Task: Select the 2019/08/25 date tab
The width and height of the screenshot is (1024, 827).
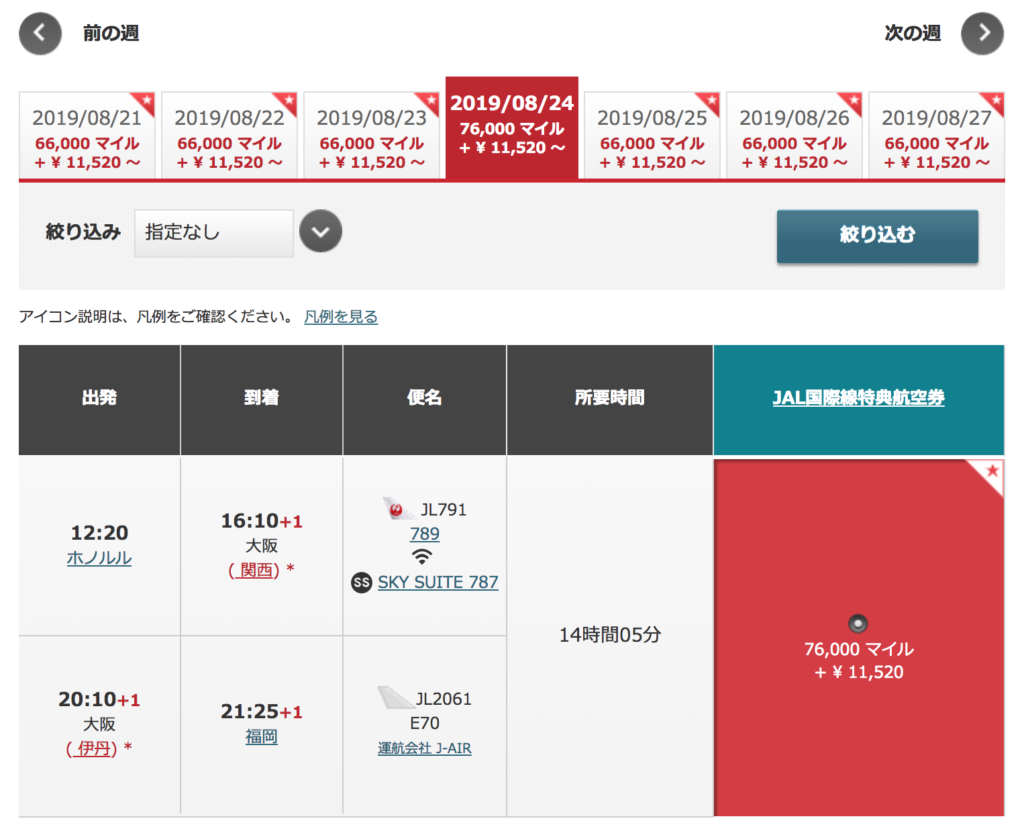Action: tap(652, 135)
